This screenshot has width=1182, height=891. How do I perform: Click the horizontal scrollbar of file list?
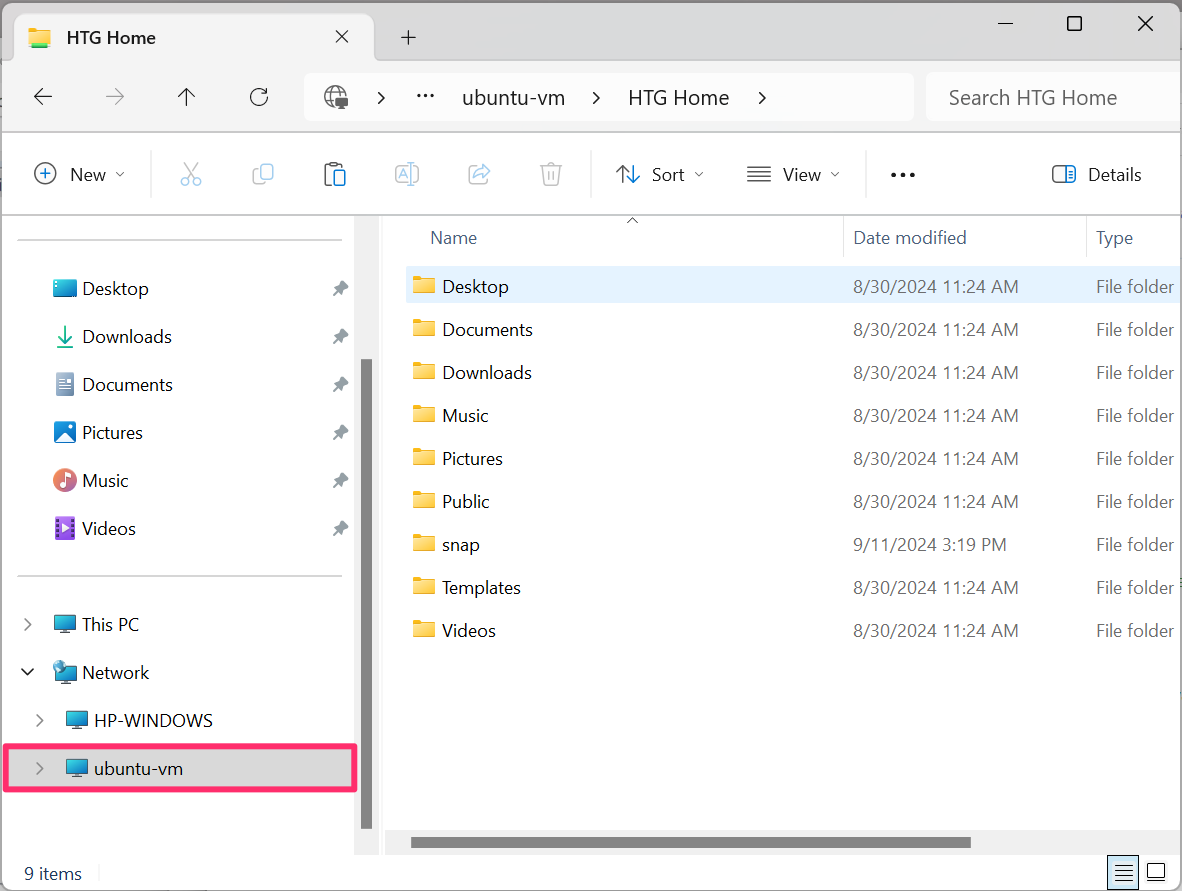(691, 842)
